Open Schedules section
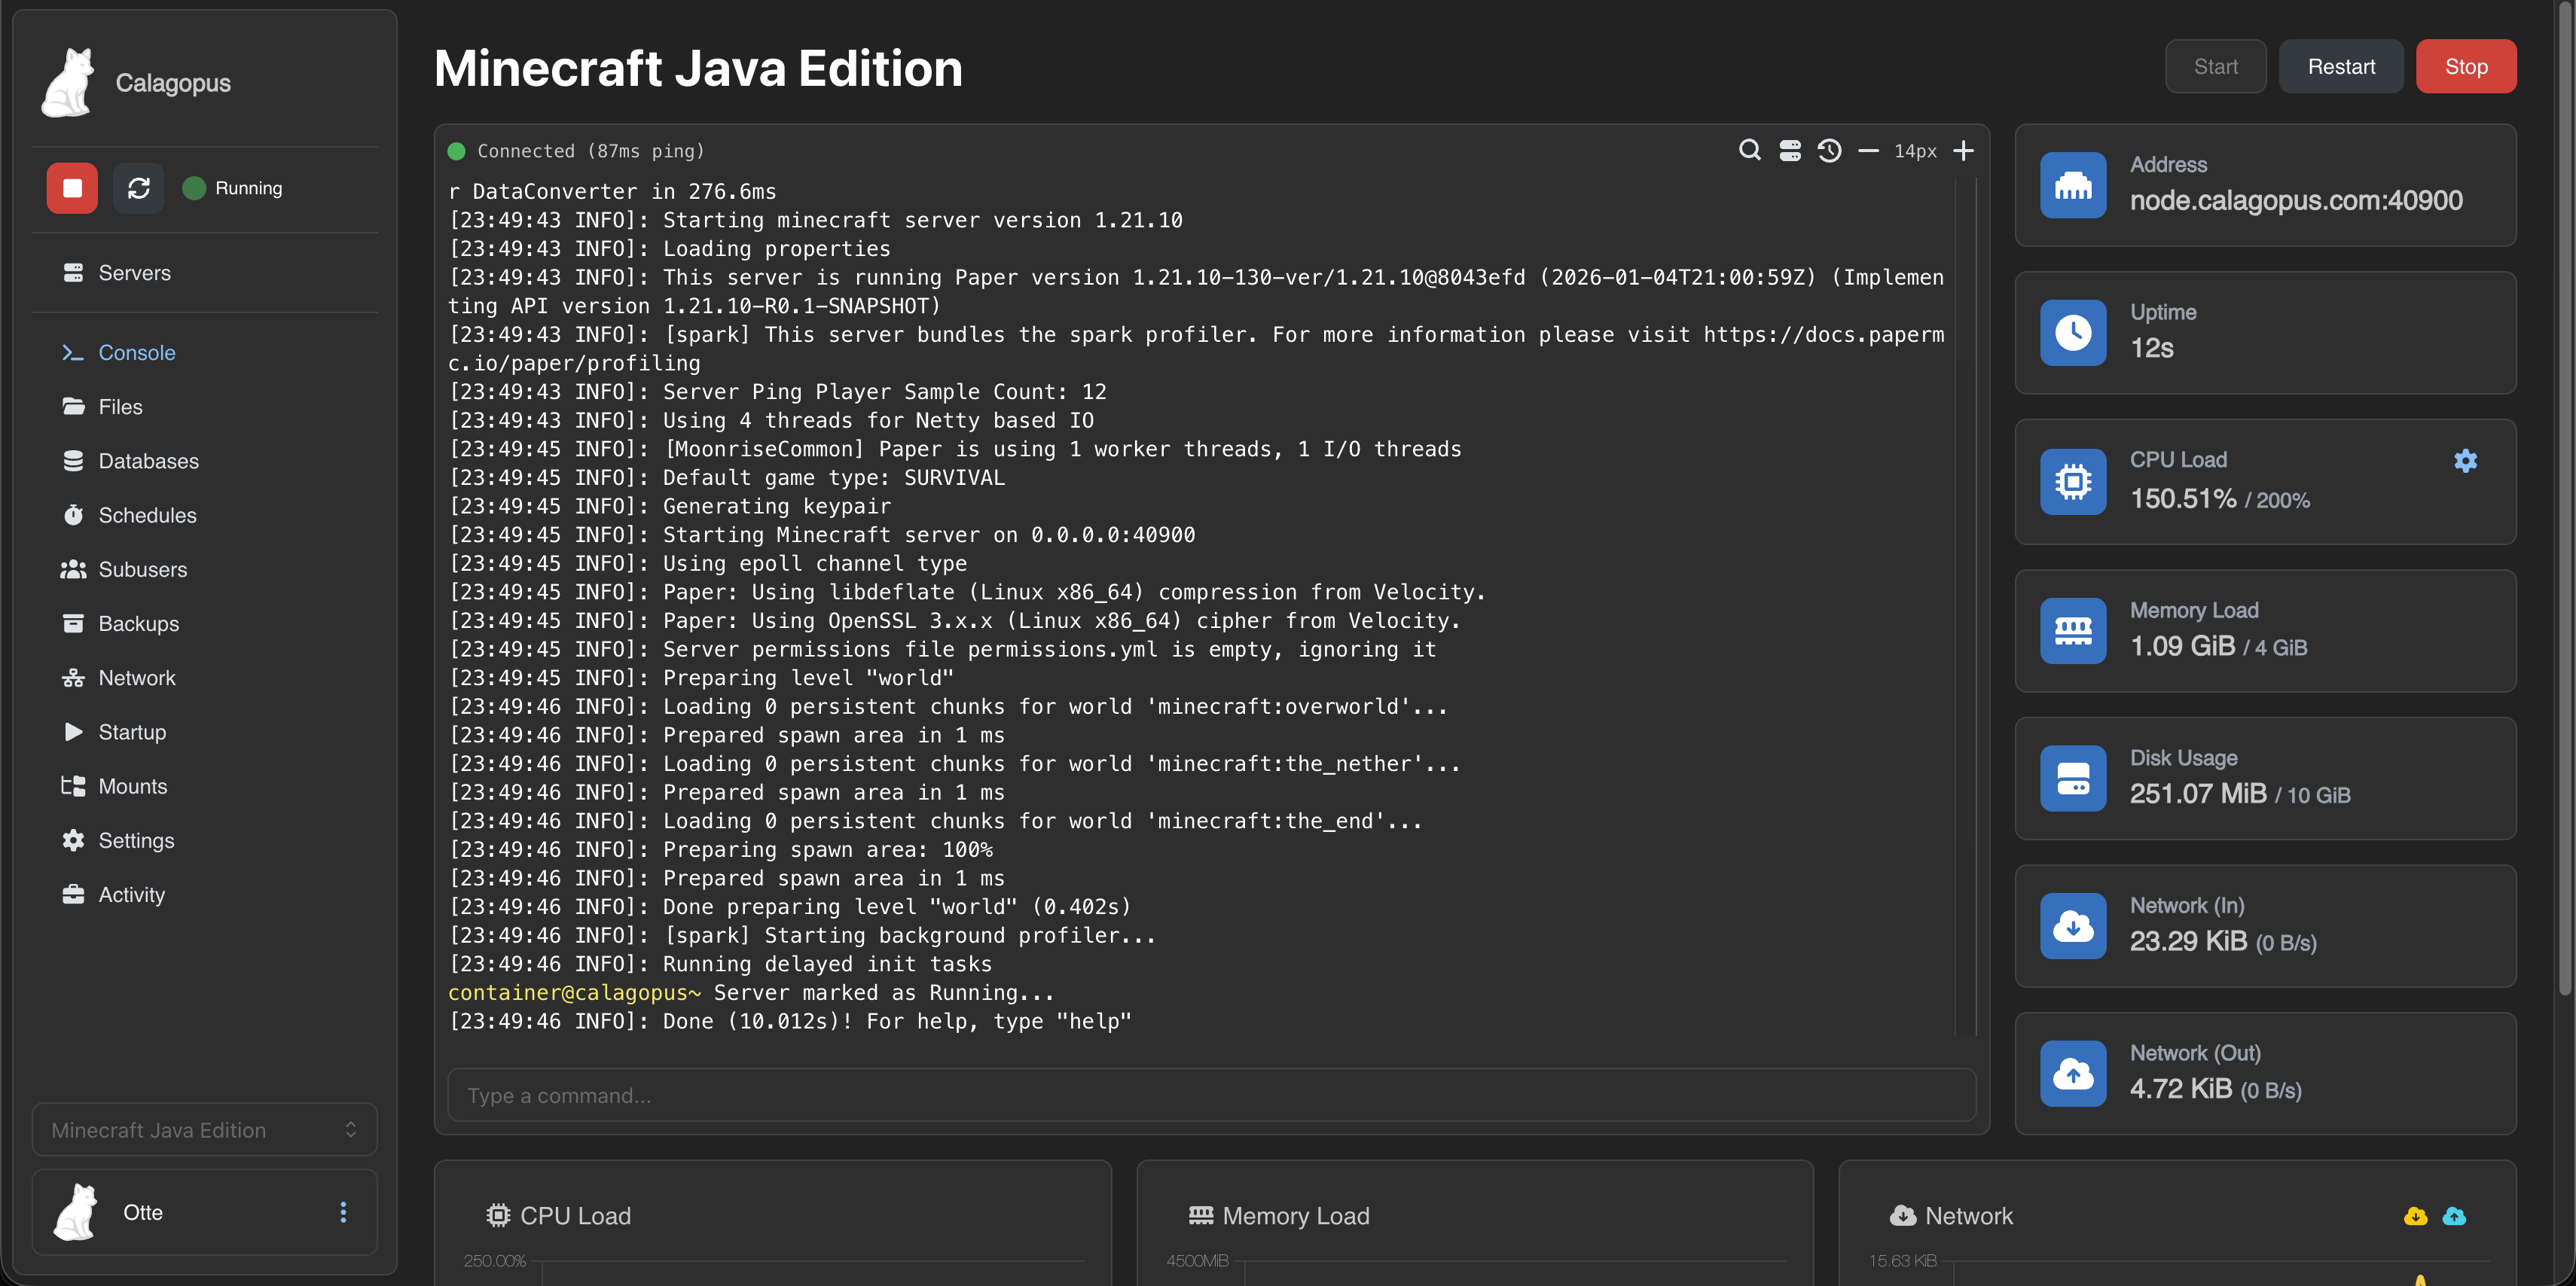 [x=147, y=515]
